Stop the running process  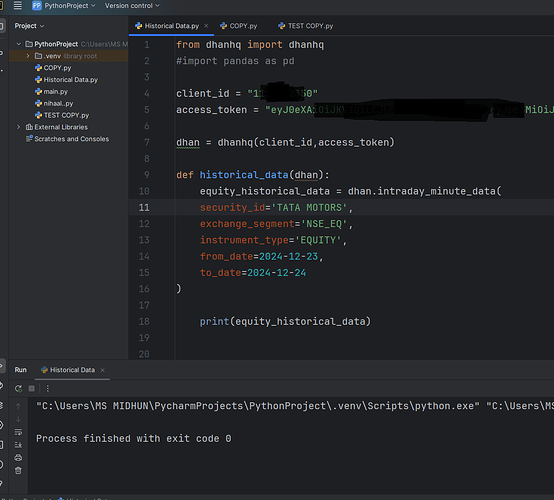32,388
